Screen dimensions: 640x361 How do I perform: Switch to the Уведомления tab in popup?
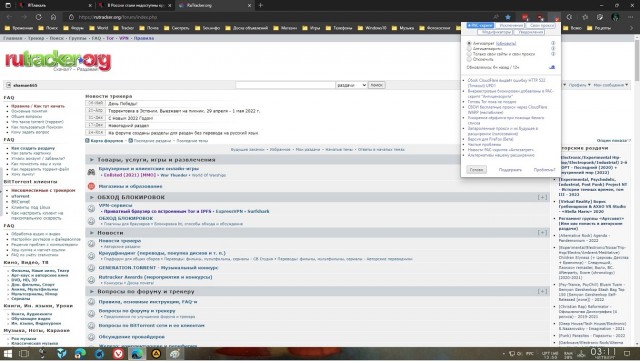tap(530, 32)
